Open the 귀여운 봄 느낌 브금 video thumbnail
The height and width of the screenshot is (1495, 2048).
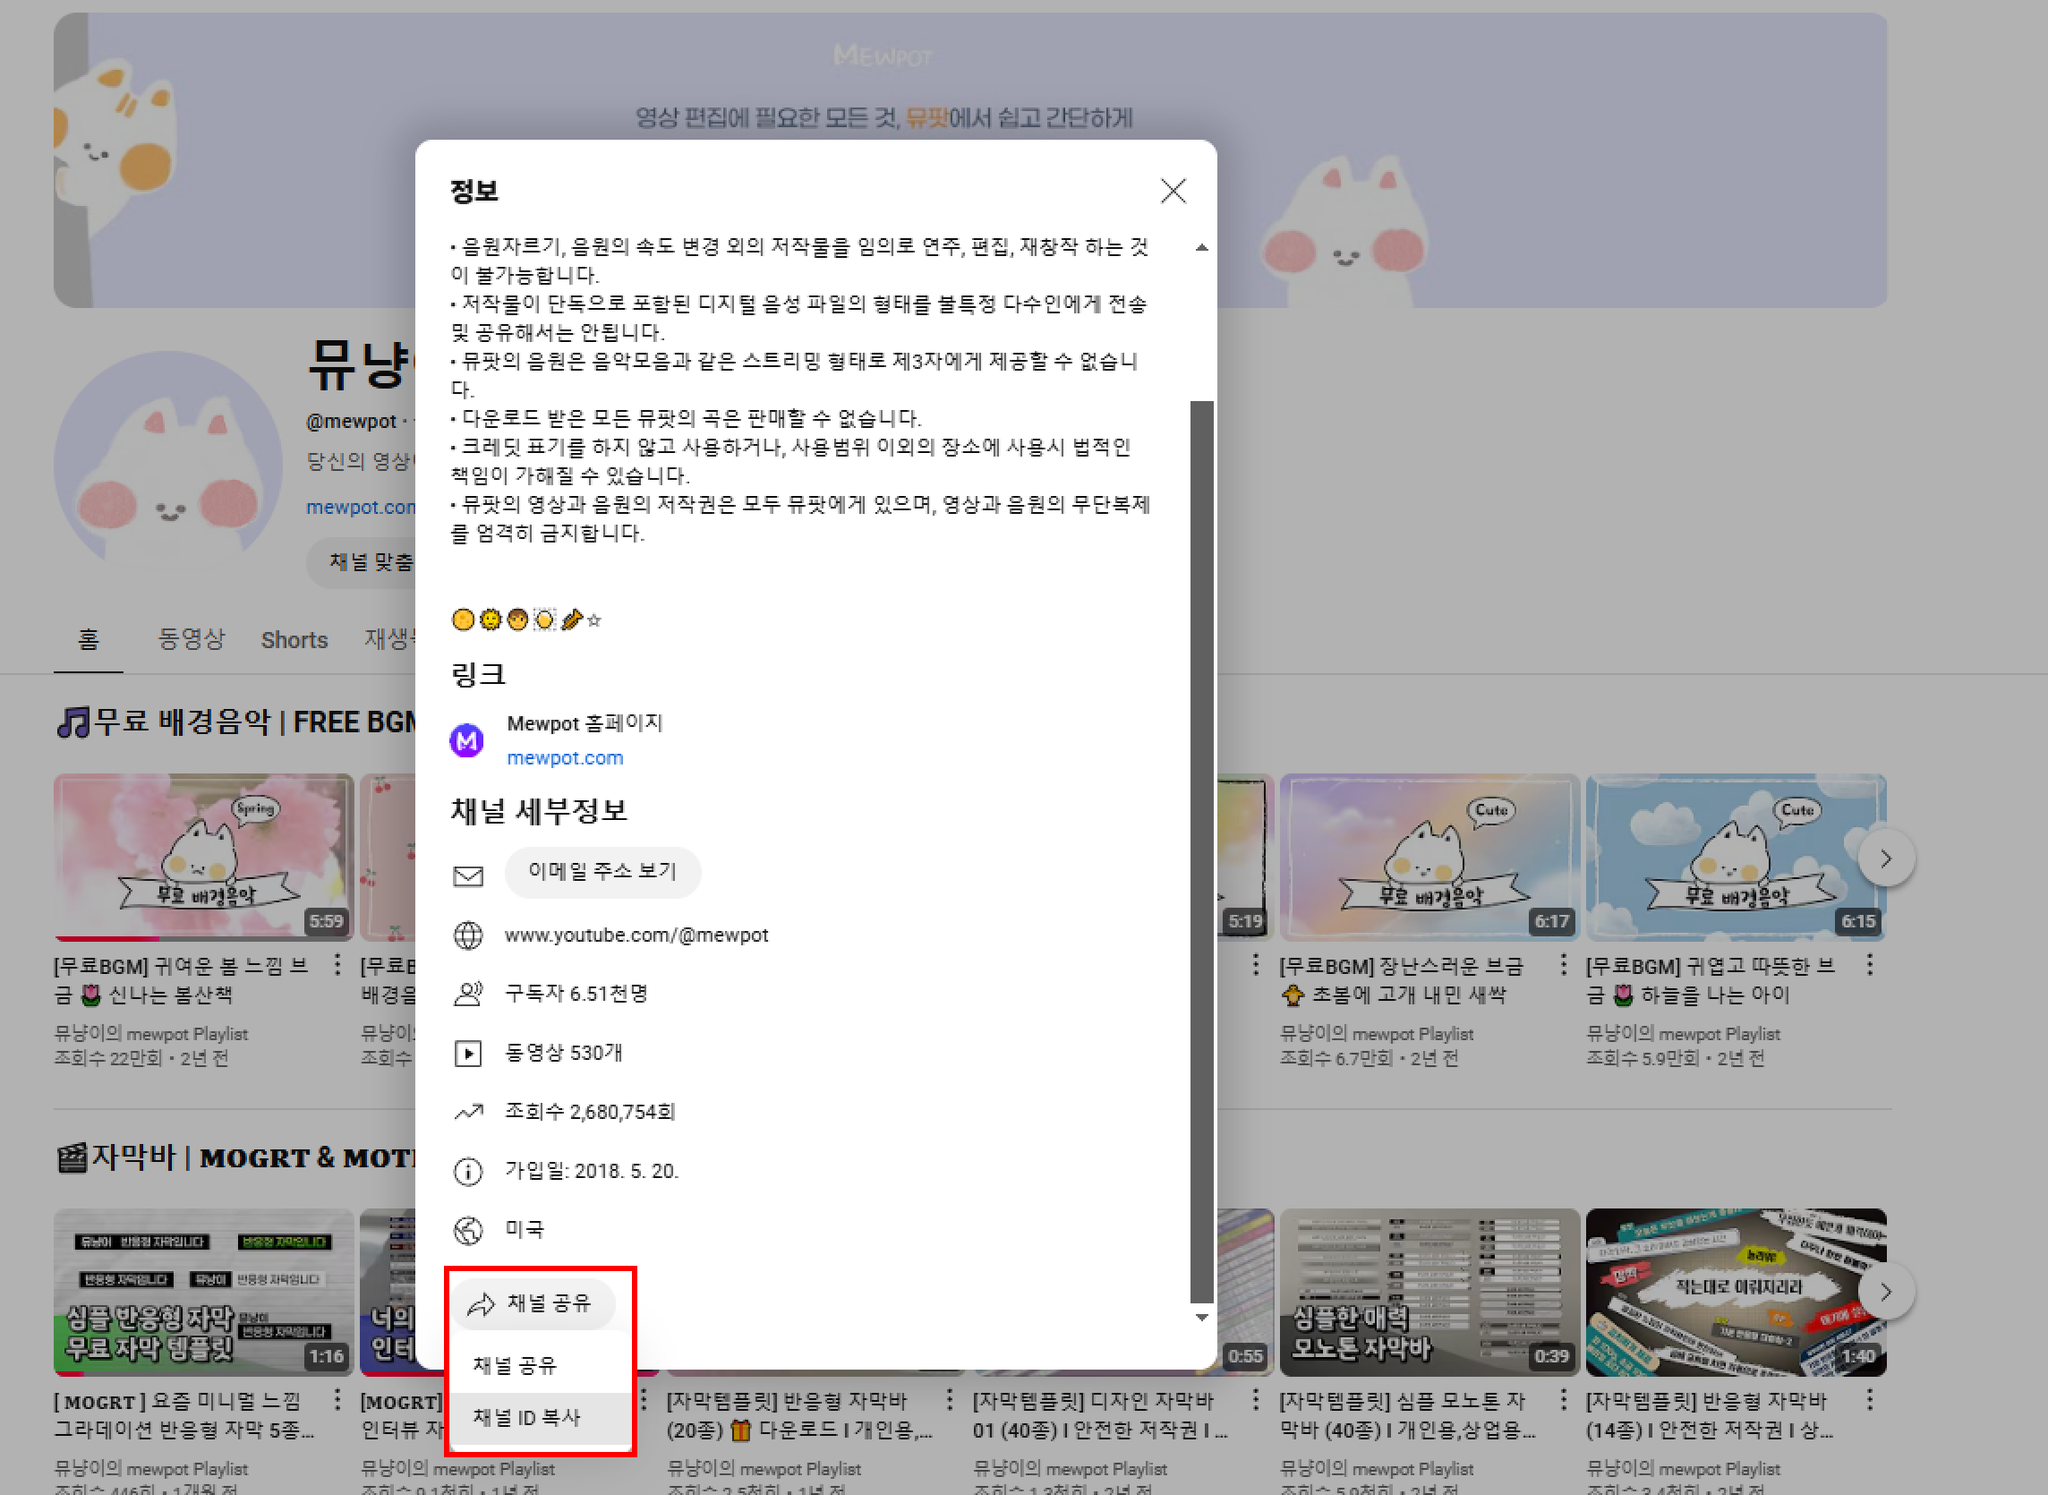[x=203, y=857]
